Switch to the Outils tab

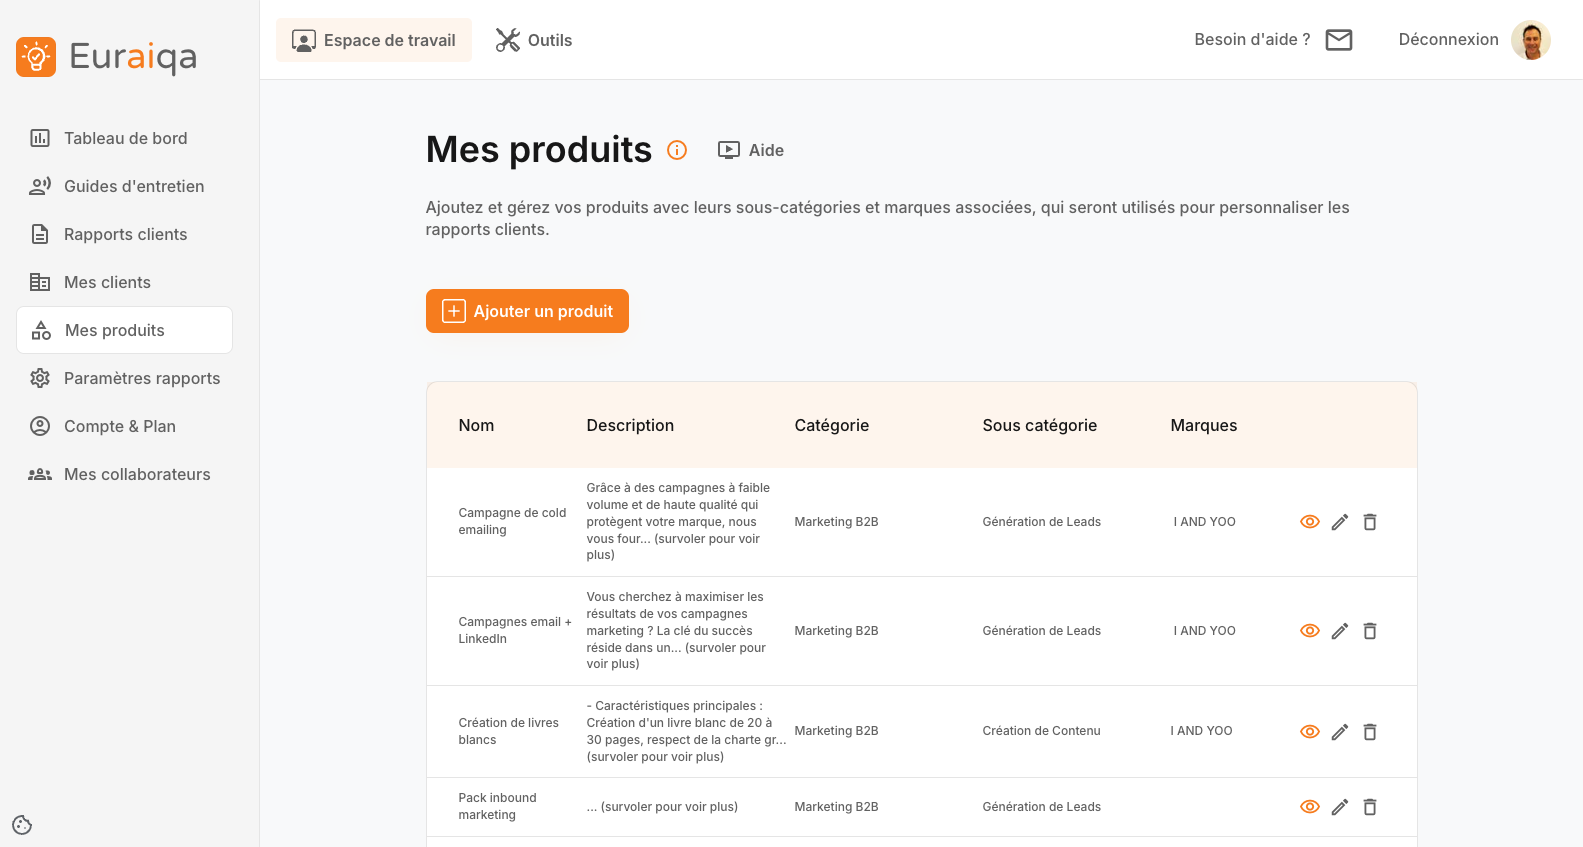click(534, 40)
